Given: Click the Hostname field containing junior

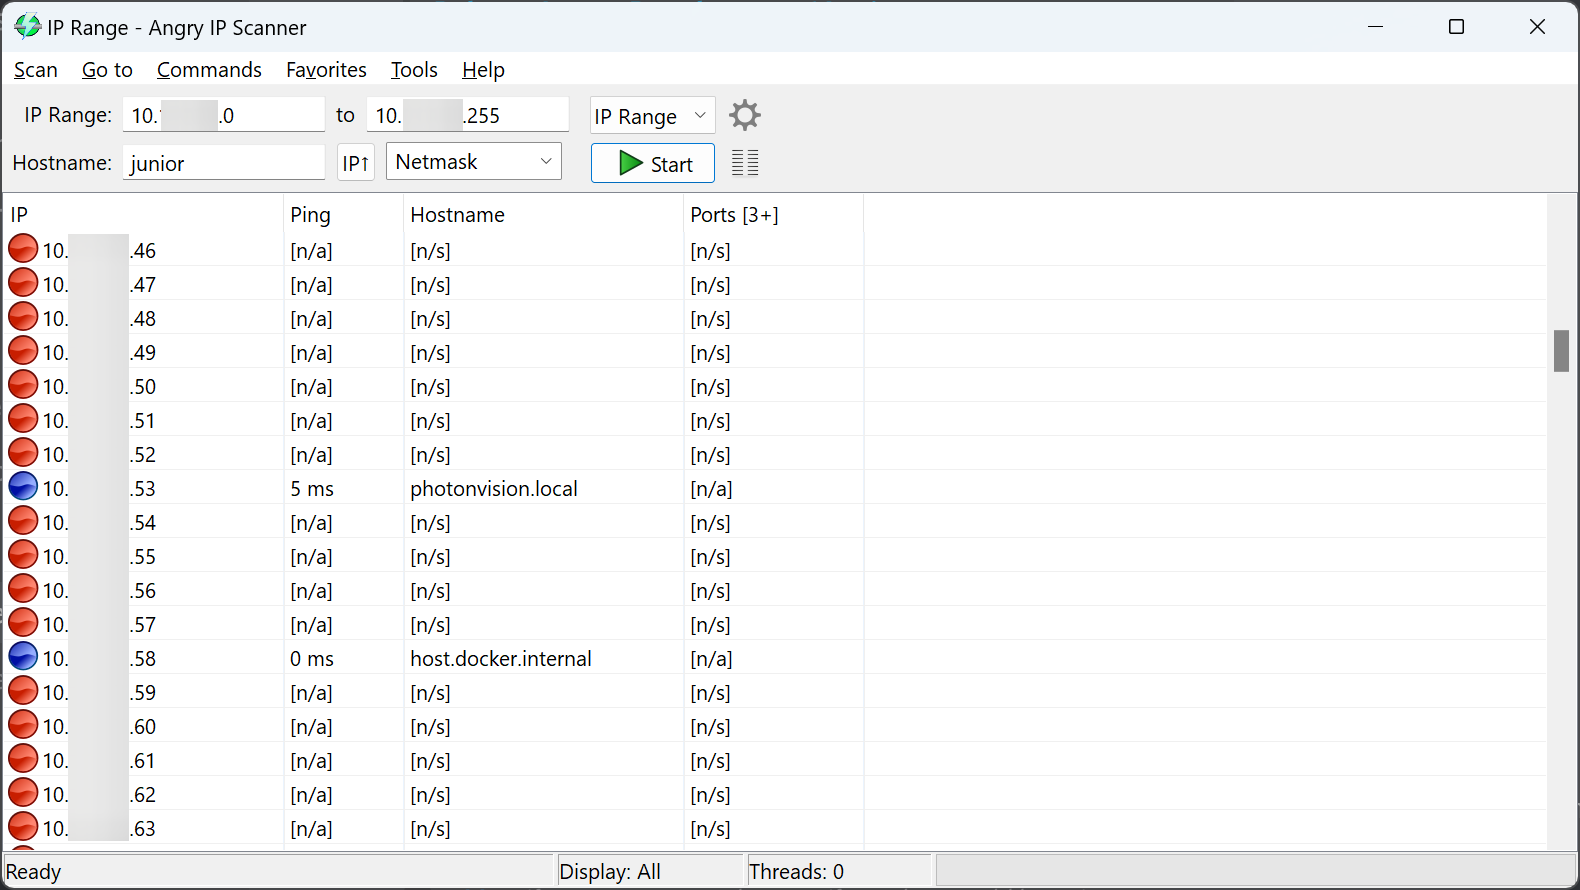Looking at the screenshot, I should (x=224, y=163).
